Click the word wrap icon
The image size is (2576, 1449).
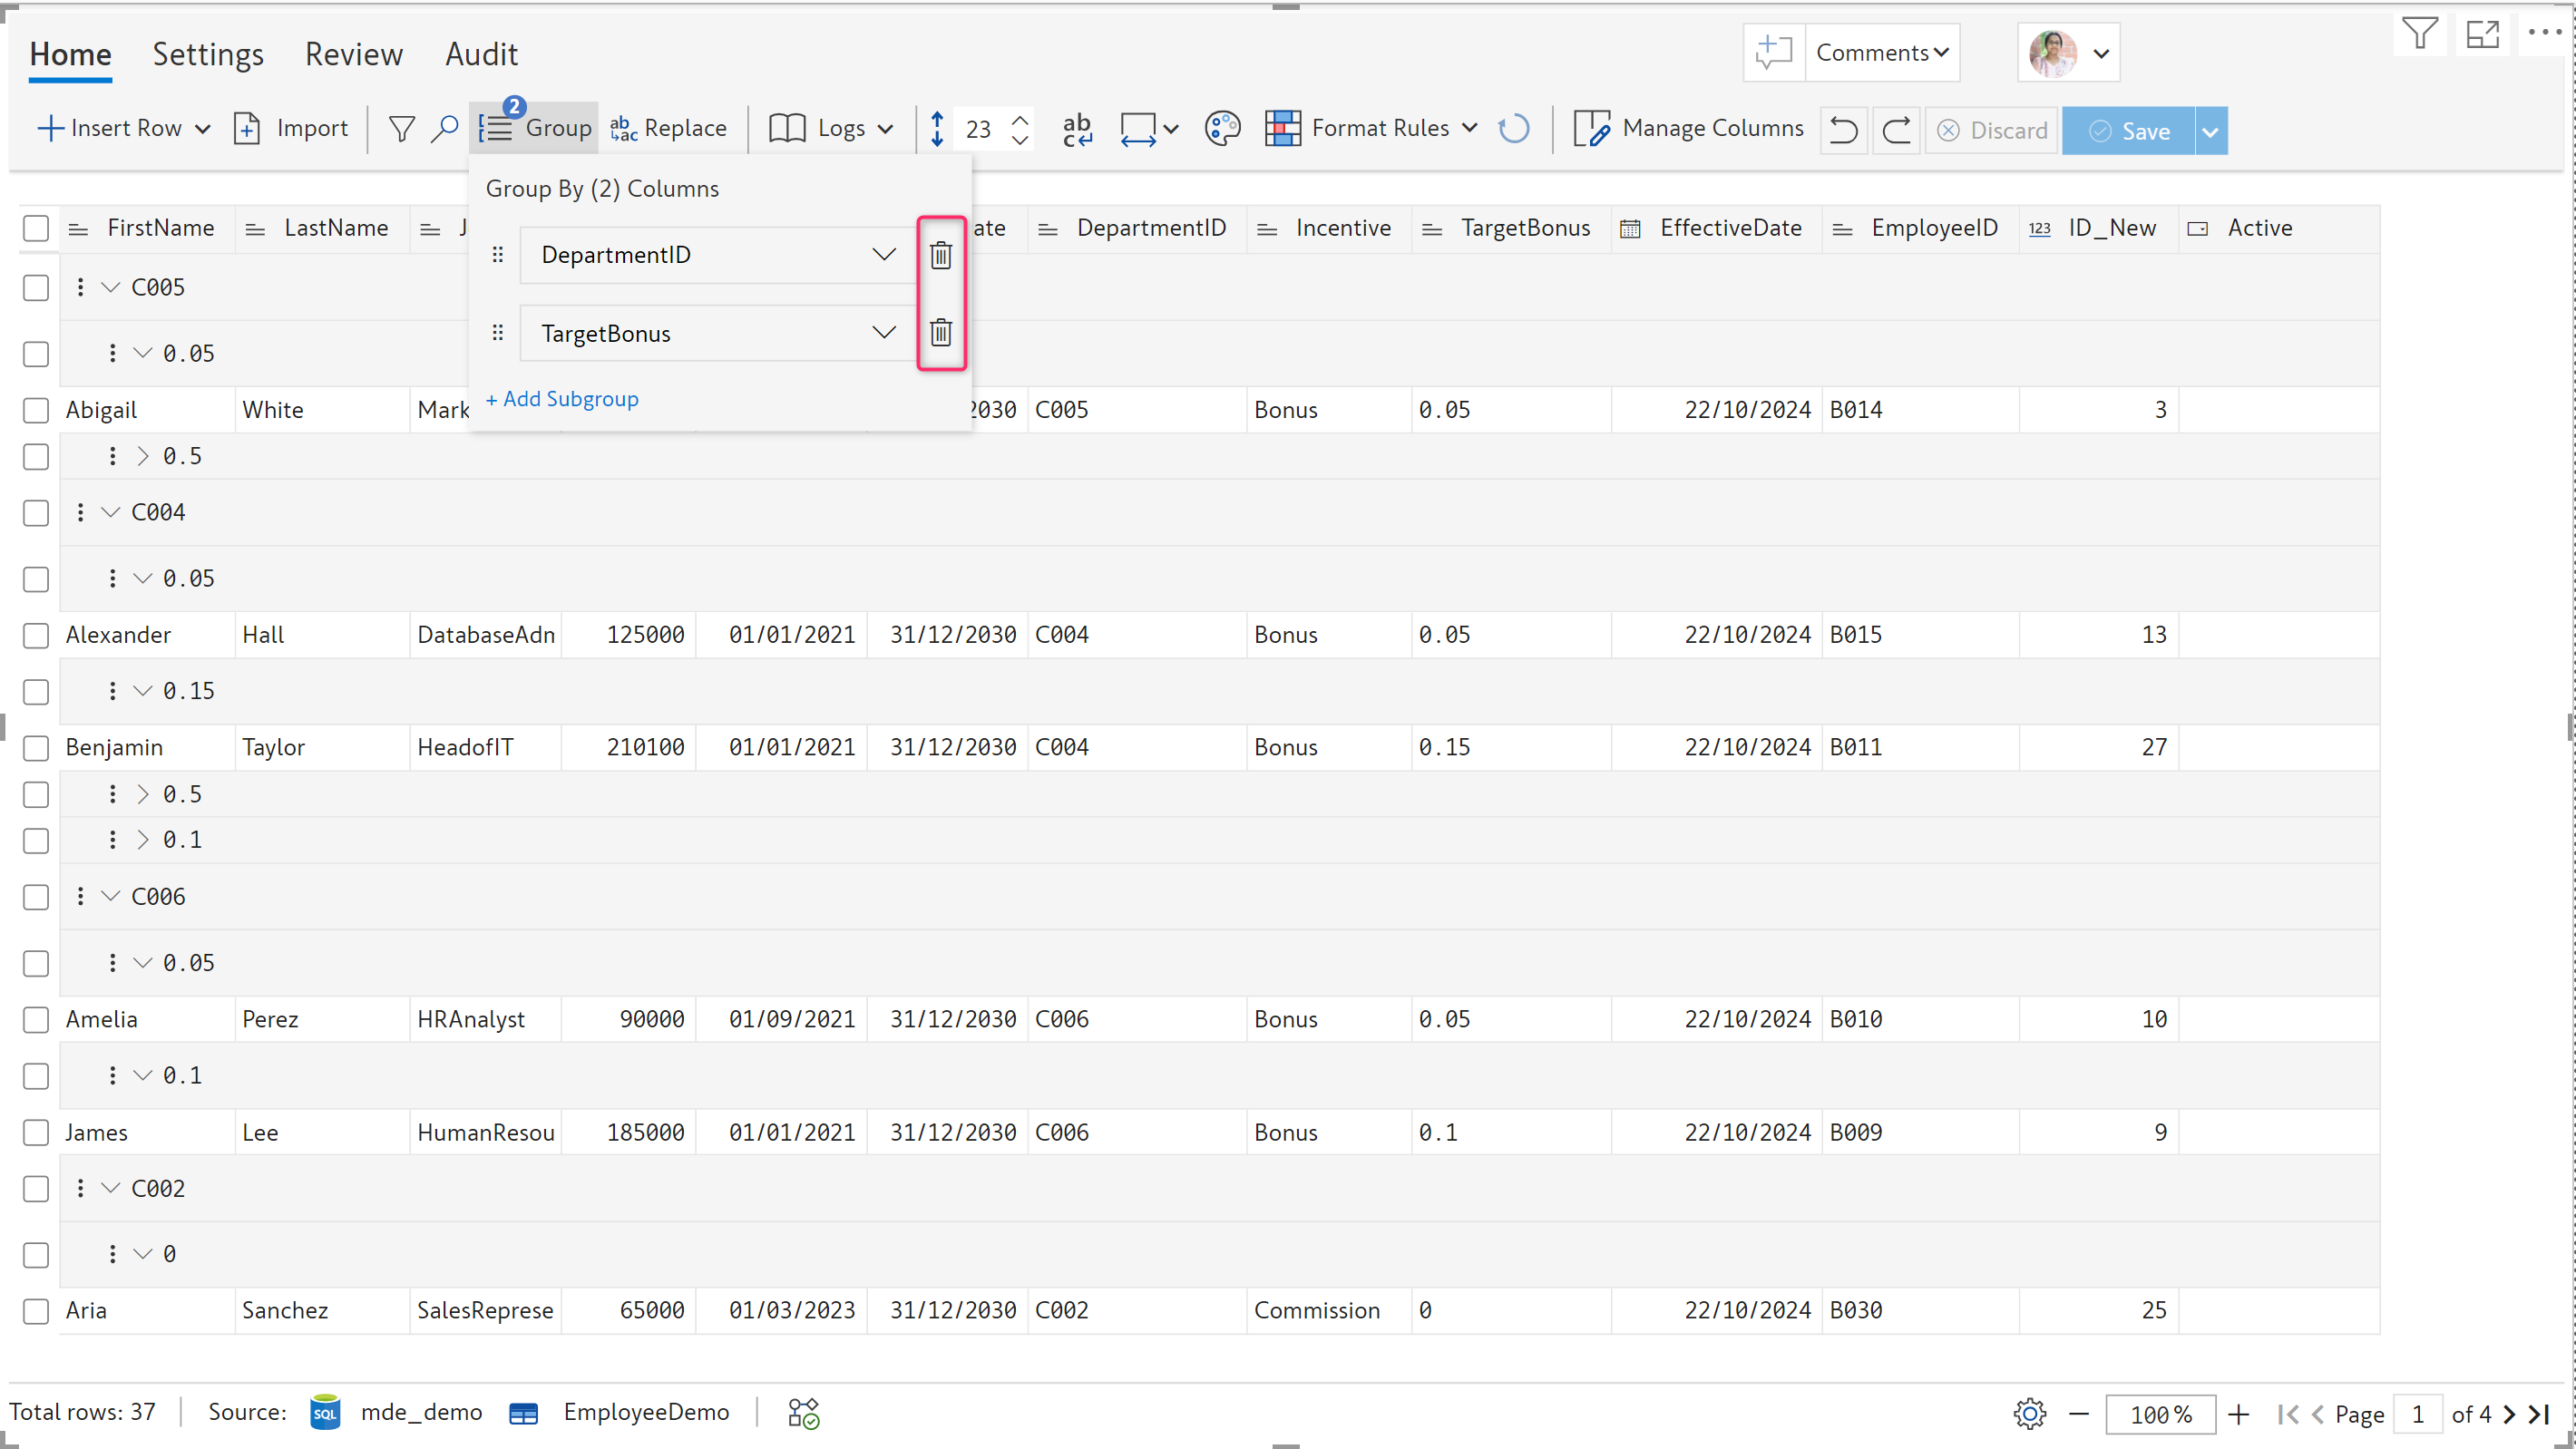pyautogui.click(x=1077, y=129)
